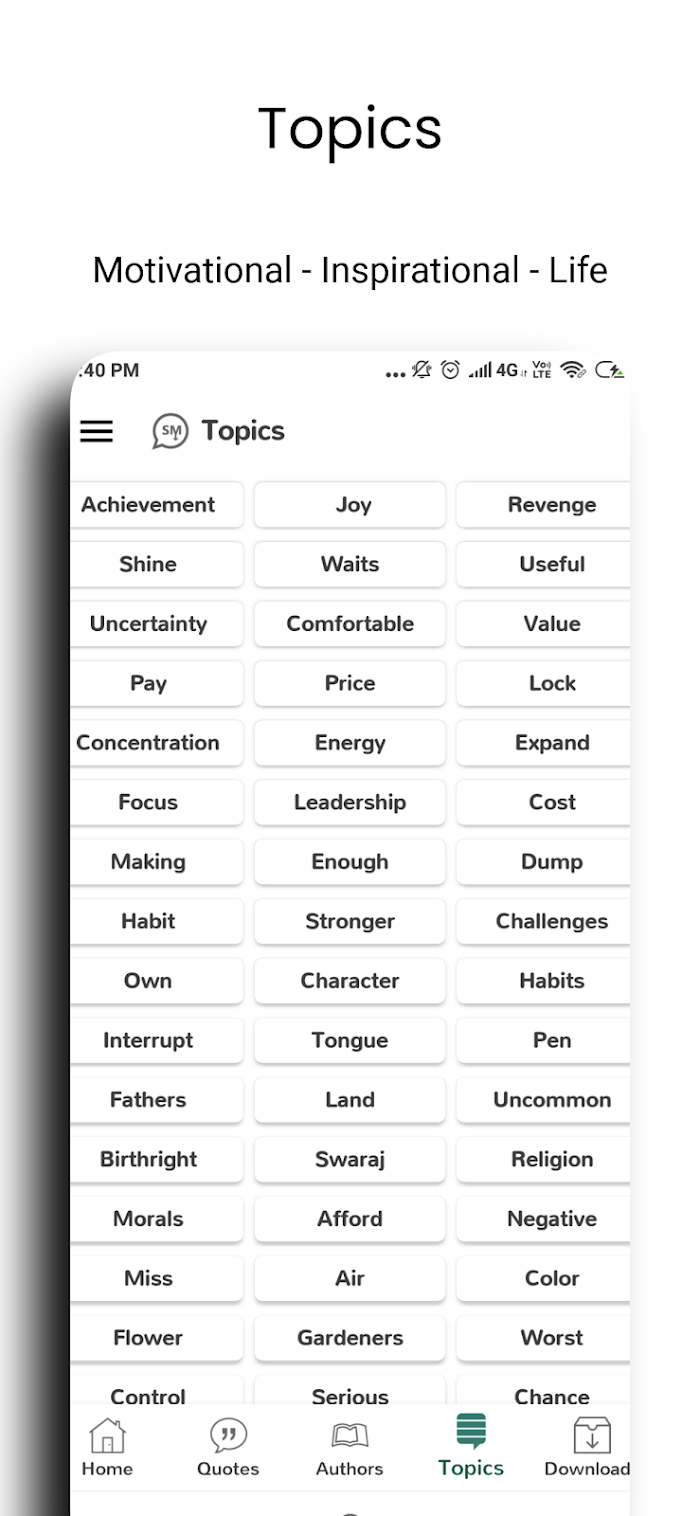Viewport: 700px width, 1516px height.
Task: Choose the Leadership topic chip
Action: [x=350, y=802]
